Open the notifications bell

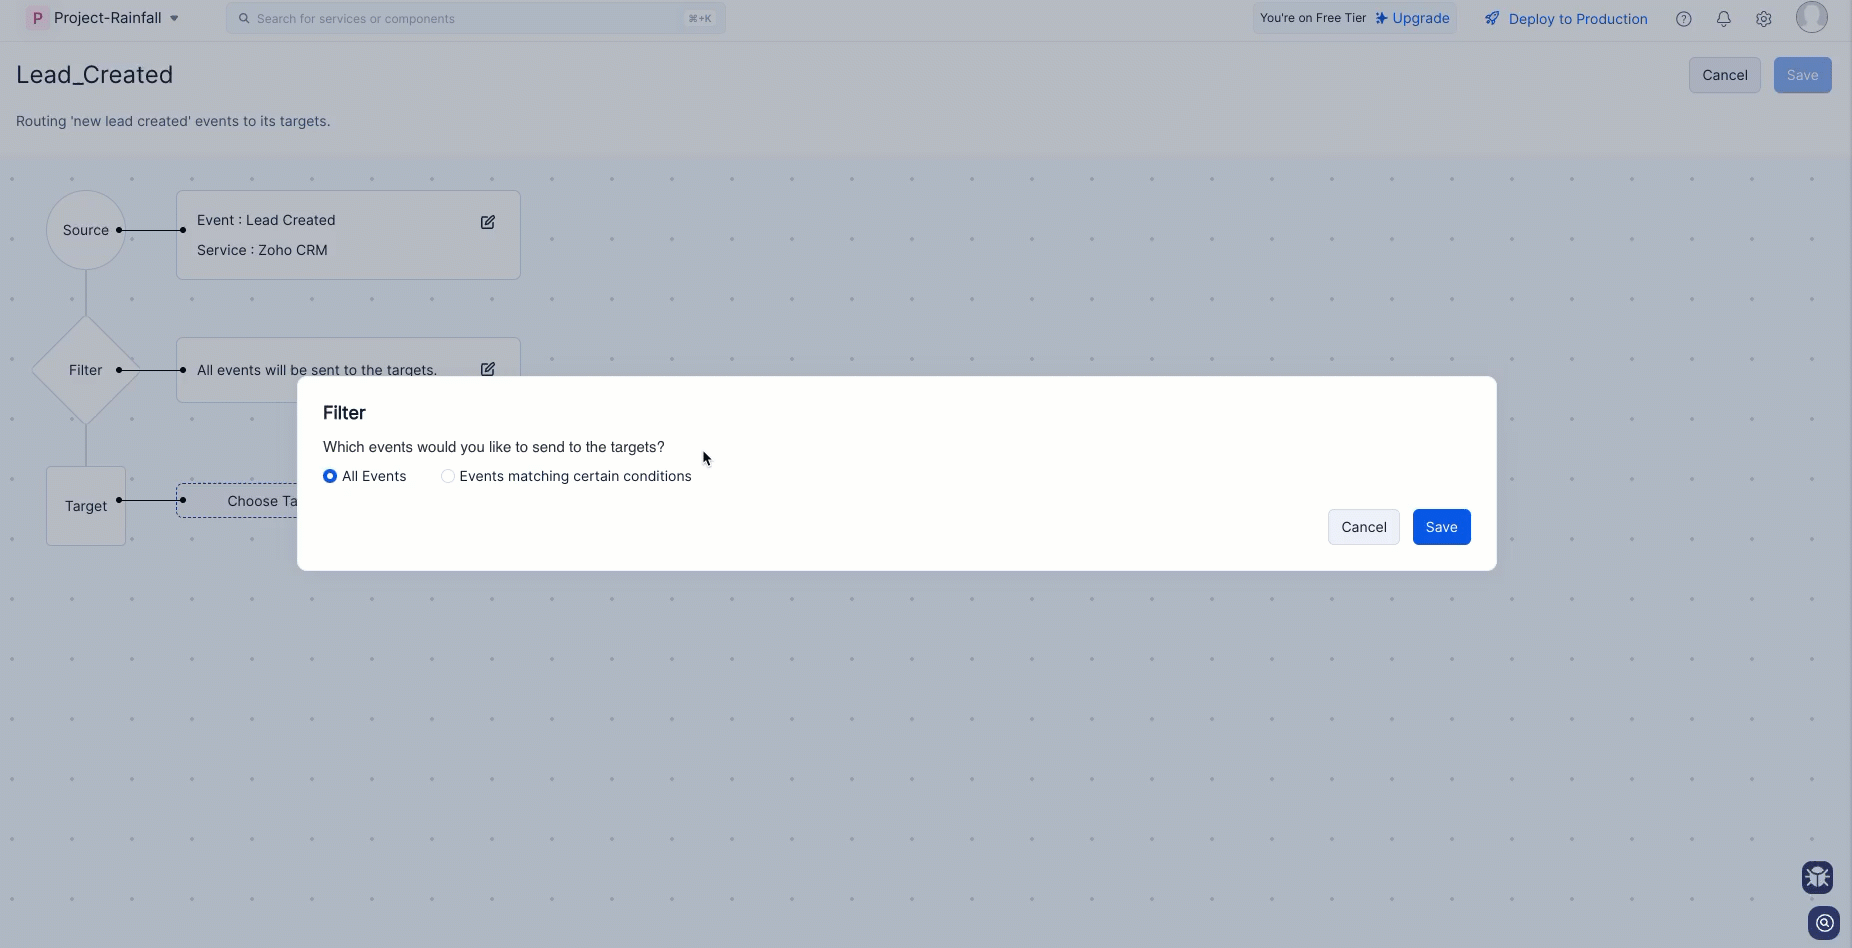(x=1724, y=19)
